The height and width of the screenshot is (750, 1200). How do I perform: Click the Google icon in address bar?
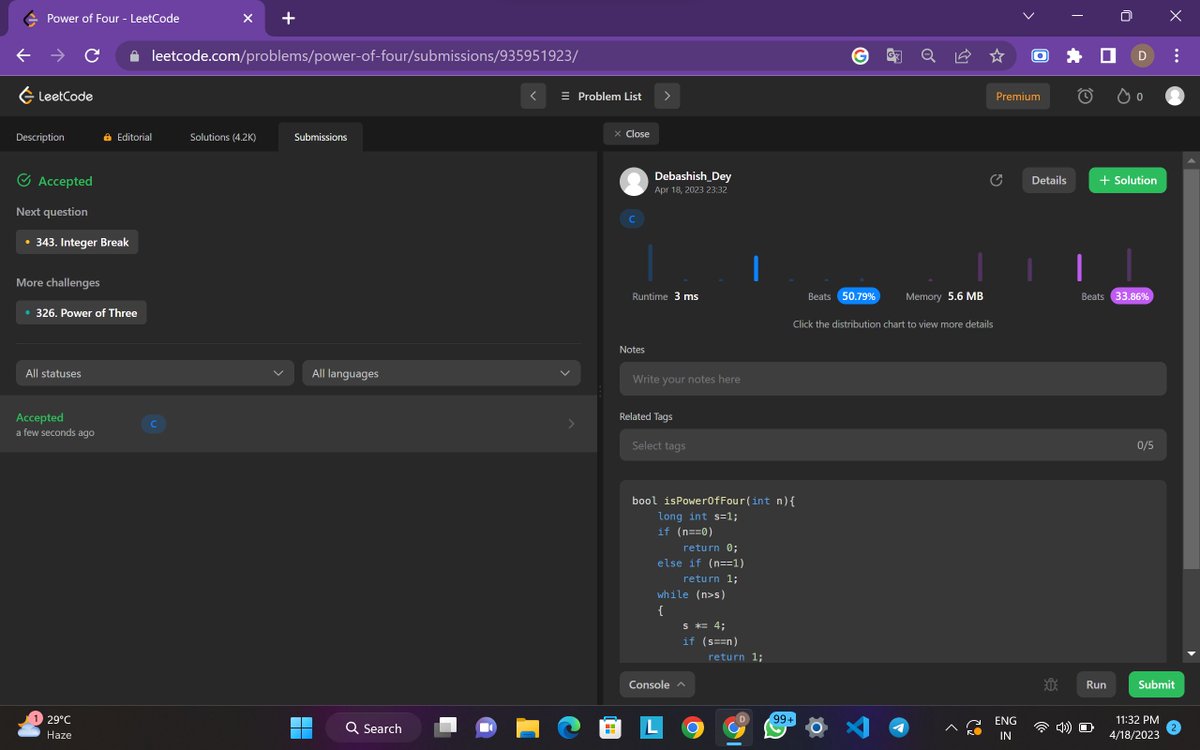pos(860,57)
